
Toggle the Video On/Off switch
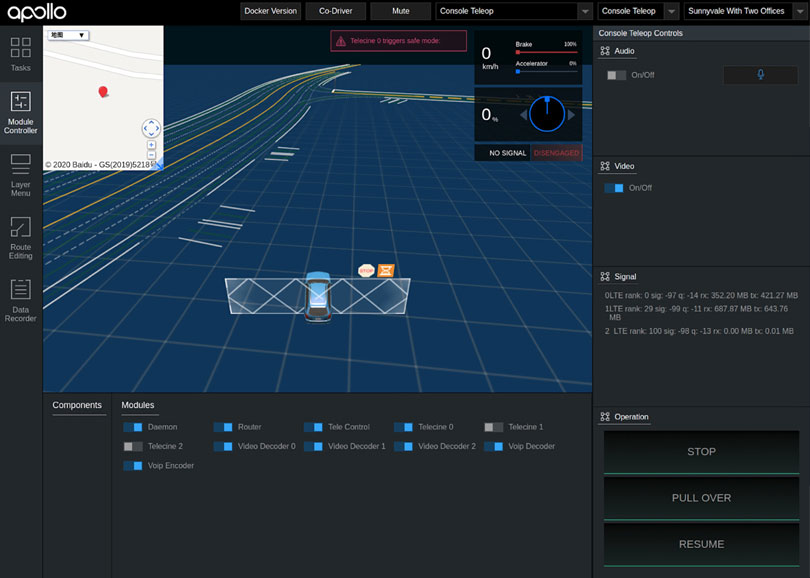[x=614, y=188]
